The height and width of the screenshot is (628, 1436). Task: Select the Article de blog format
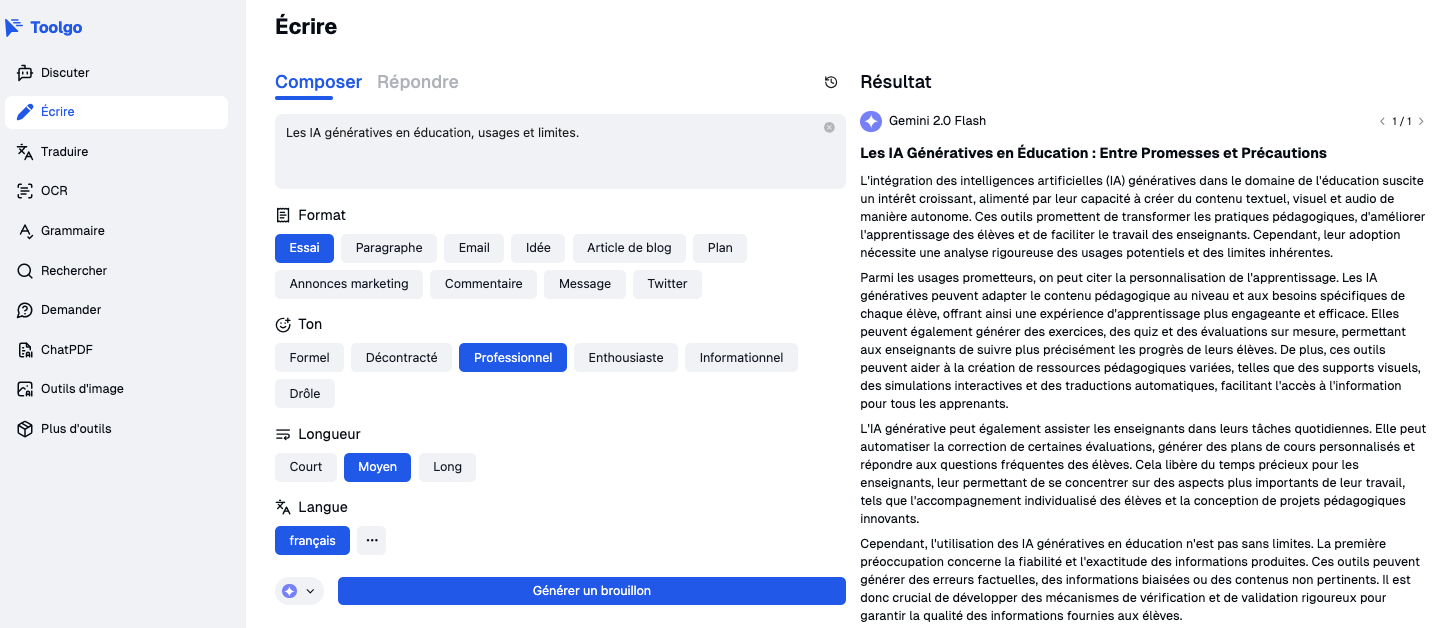click(x=629, y=248)
